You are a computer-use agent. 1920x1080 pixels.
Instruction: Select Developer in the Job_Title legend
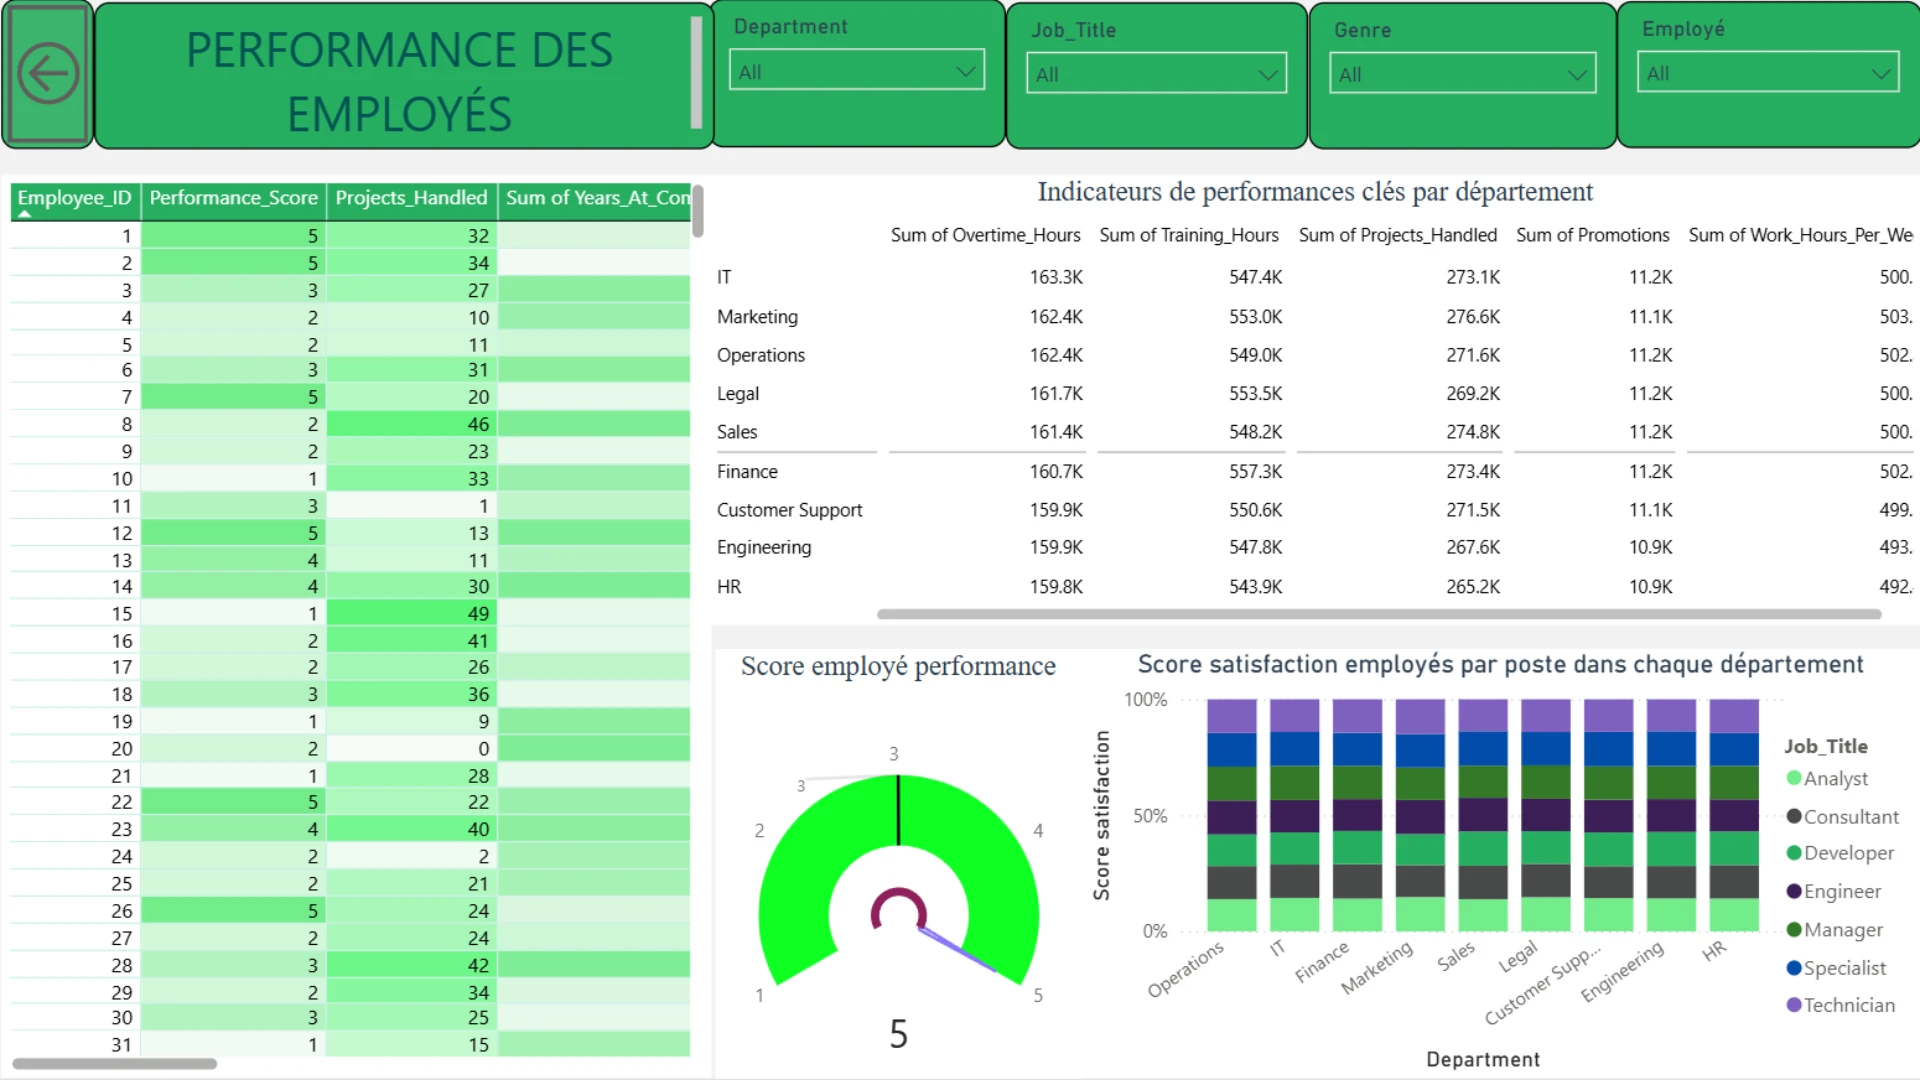pos(1840,853)
